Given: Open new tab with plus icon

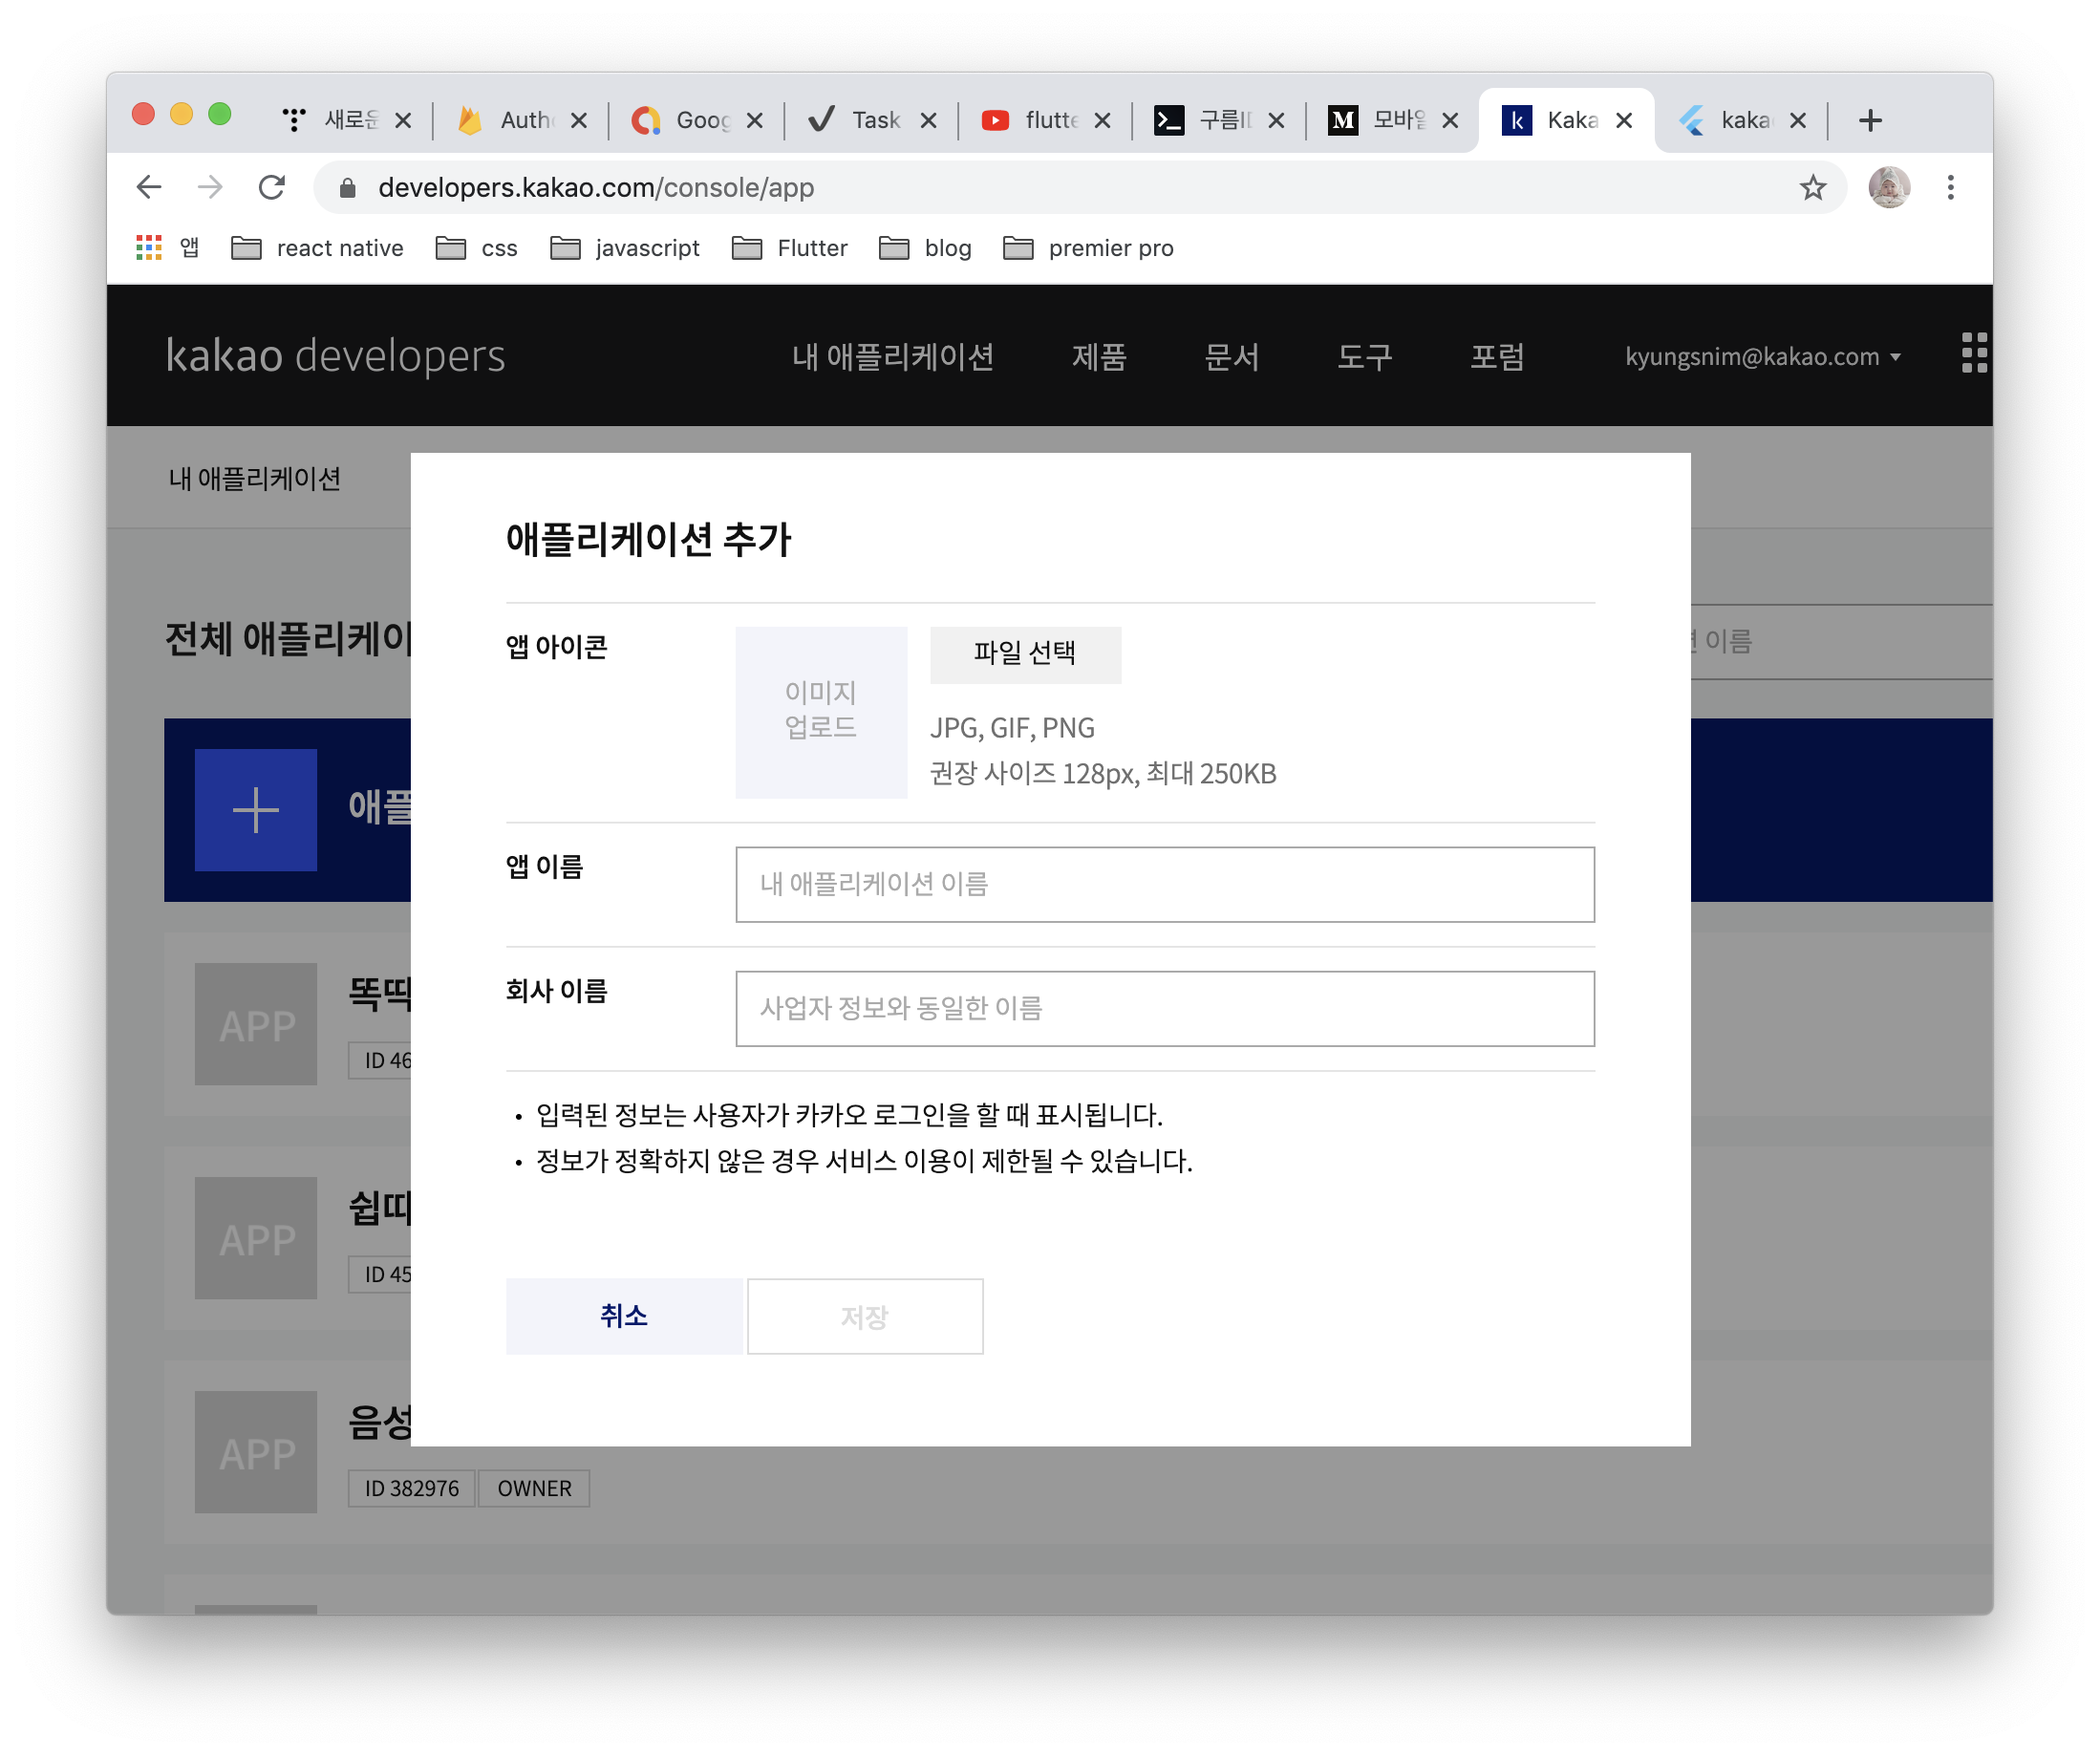Looking at the screenshot, I should pyautogui.click(x=1869, y=120).
